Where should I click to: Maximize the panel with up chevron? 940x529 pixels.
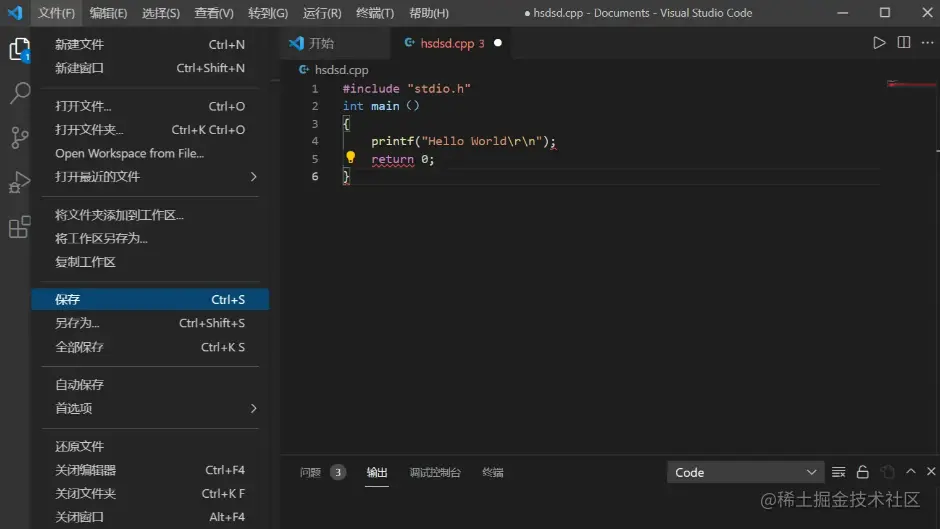tap(911, 471)
